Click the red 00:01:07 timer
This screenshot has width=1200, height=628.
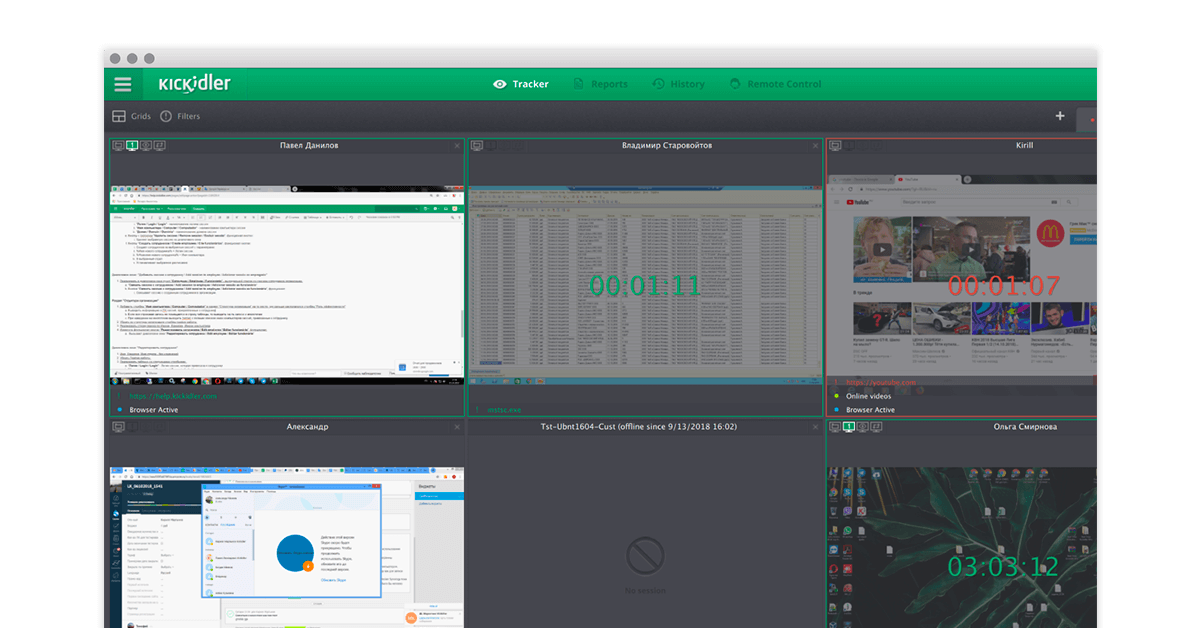1004,286
